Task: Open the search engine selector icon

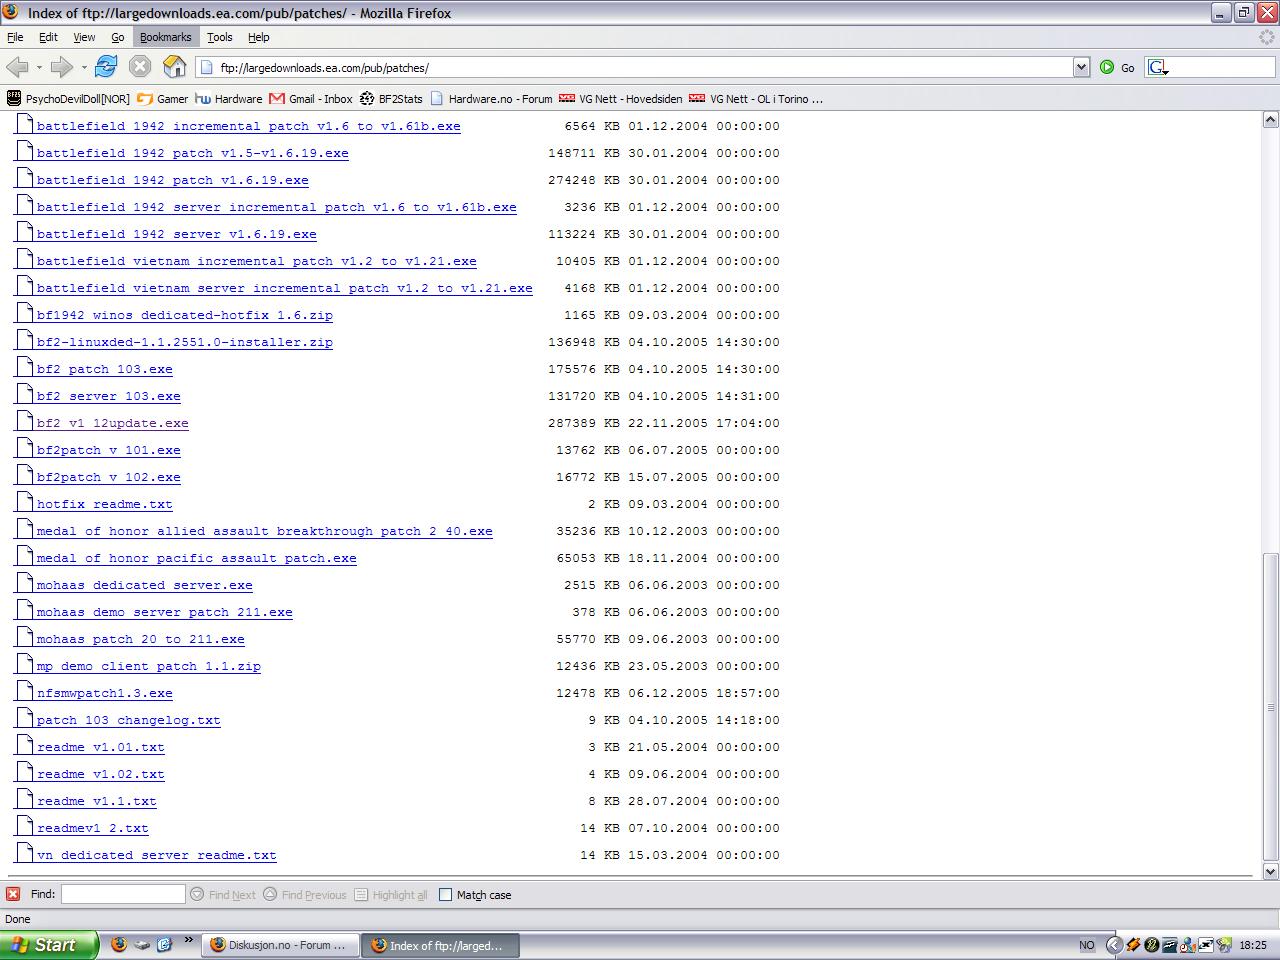Action: pyautogui.click(x=1158, y=67)
